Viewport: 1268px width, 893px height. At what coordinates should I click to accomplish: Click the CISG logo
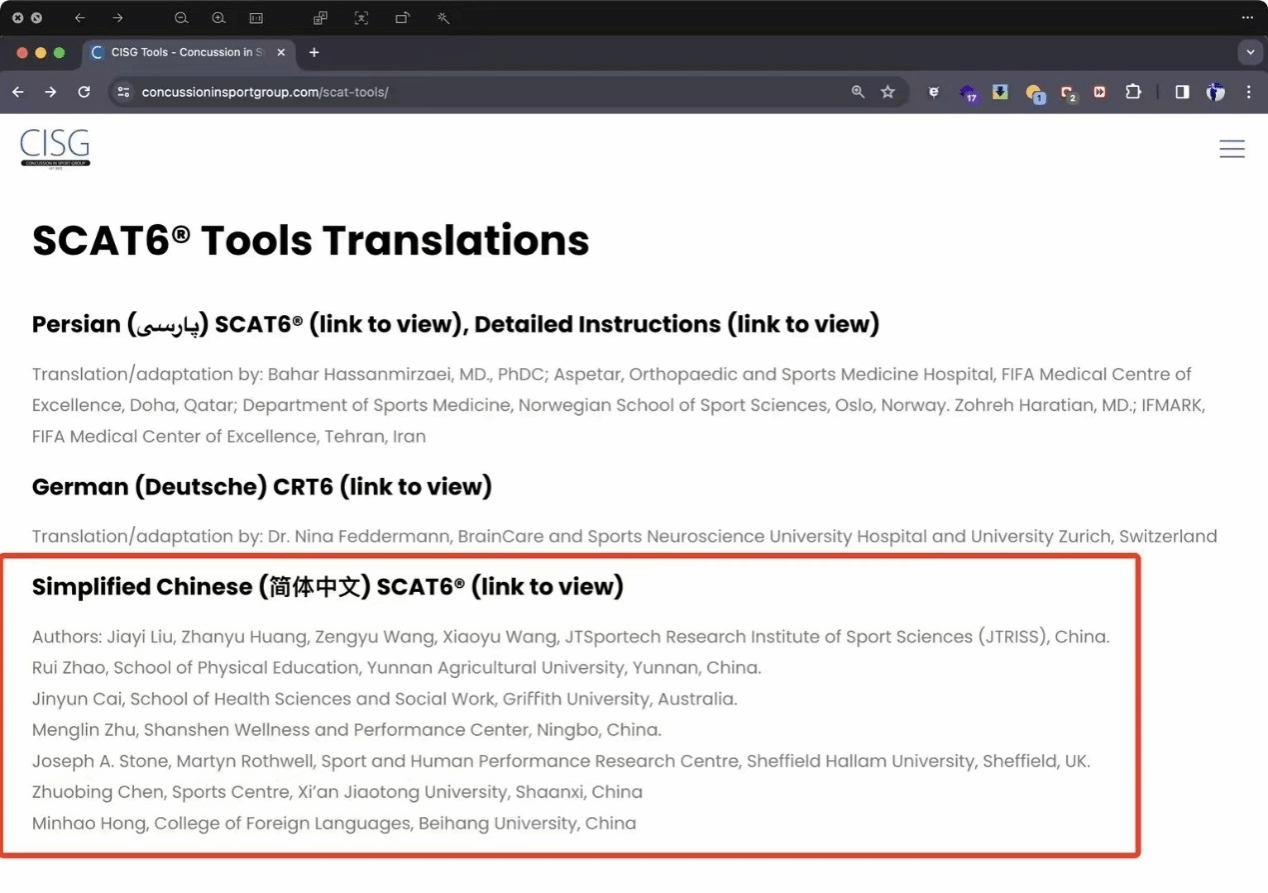pyautogui.click(x=55, y=149)
